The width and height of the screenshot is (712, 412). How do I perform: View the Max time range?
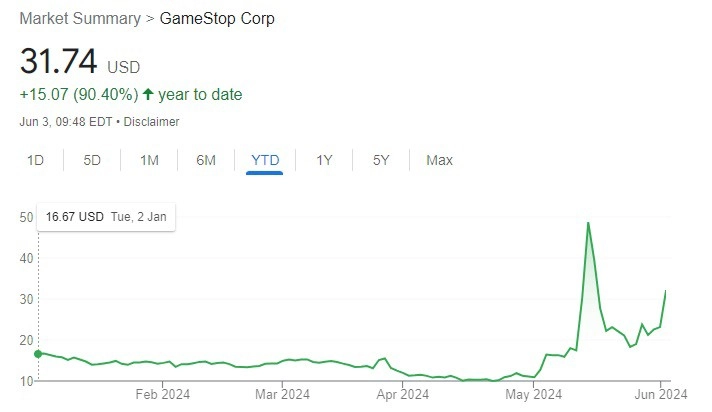coord(439,160)
